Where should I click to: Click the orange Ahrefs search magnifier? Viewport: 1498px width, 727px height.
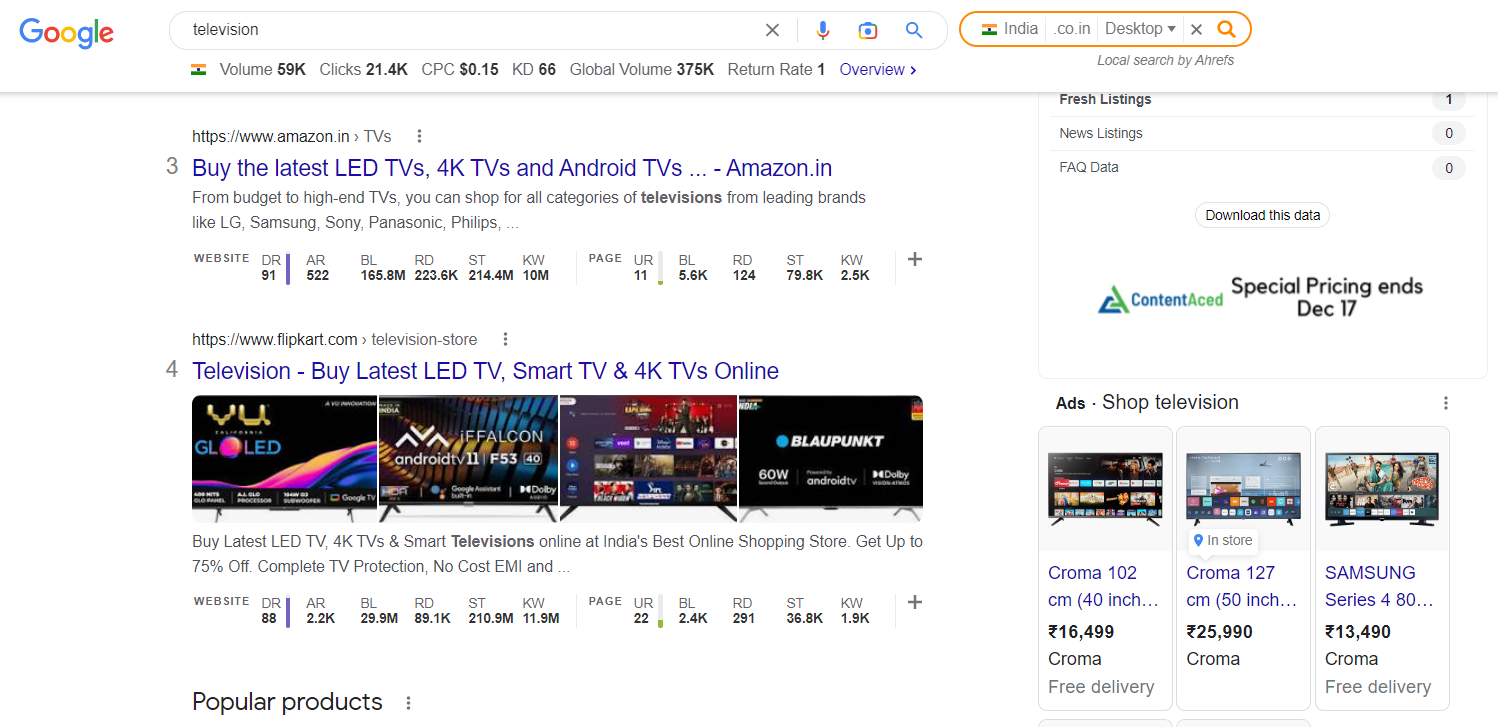click(1226, 29)
